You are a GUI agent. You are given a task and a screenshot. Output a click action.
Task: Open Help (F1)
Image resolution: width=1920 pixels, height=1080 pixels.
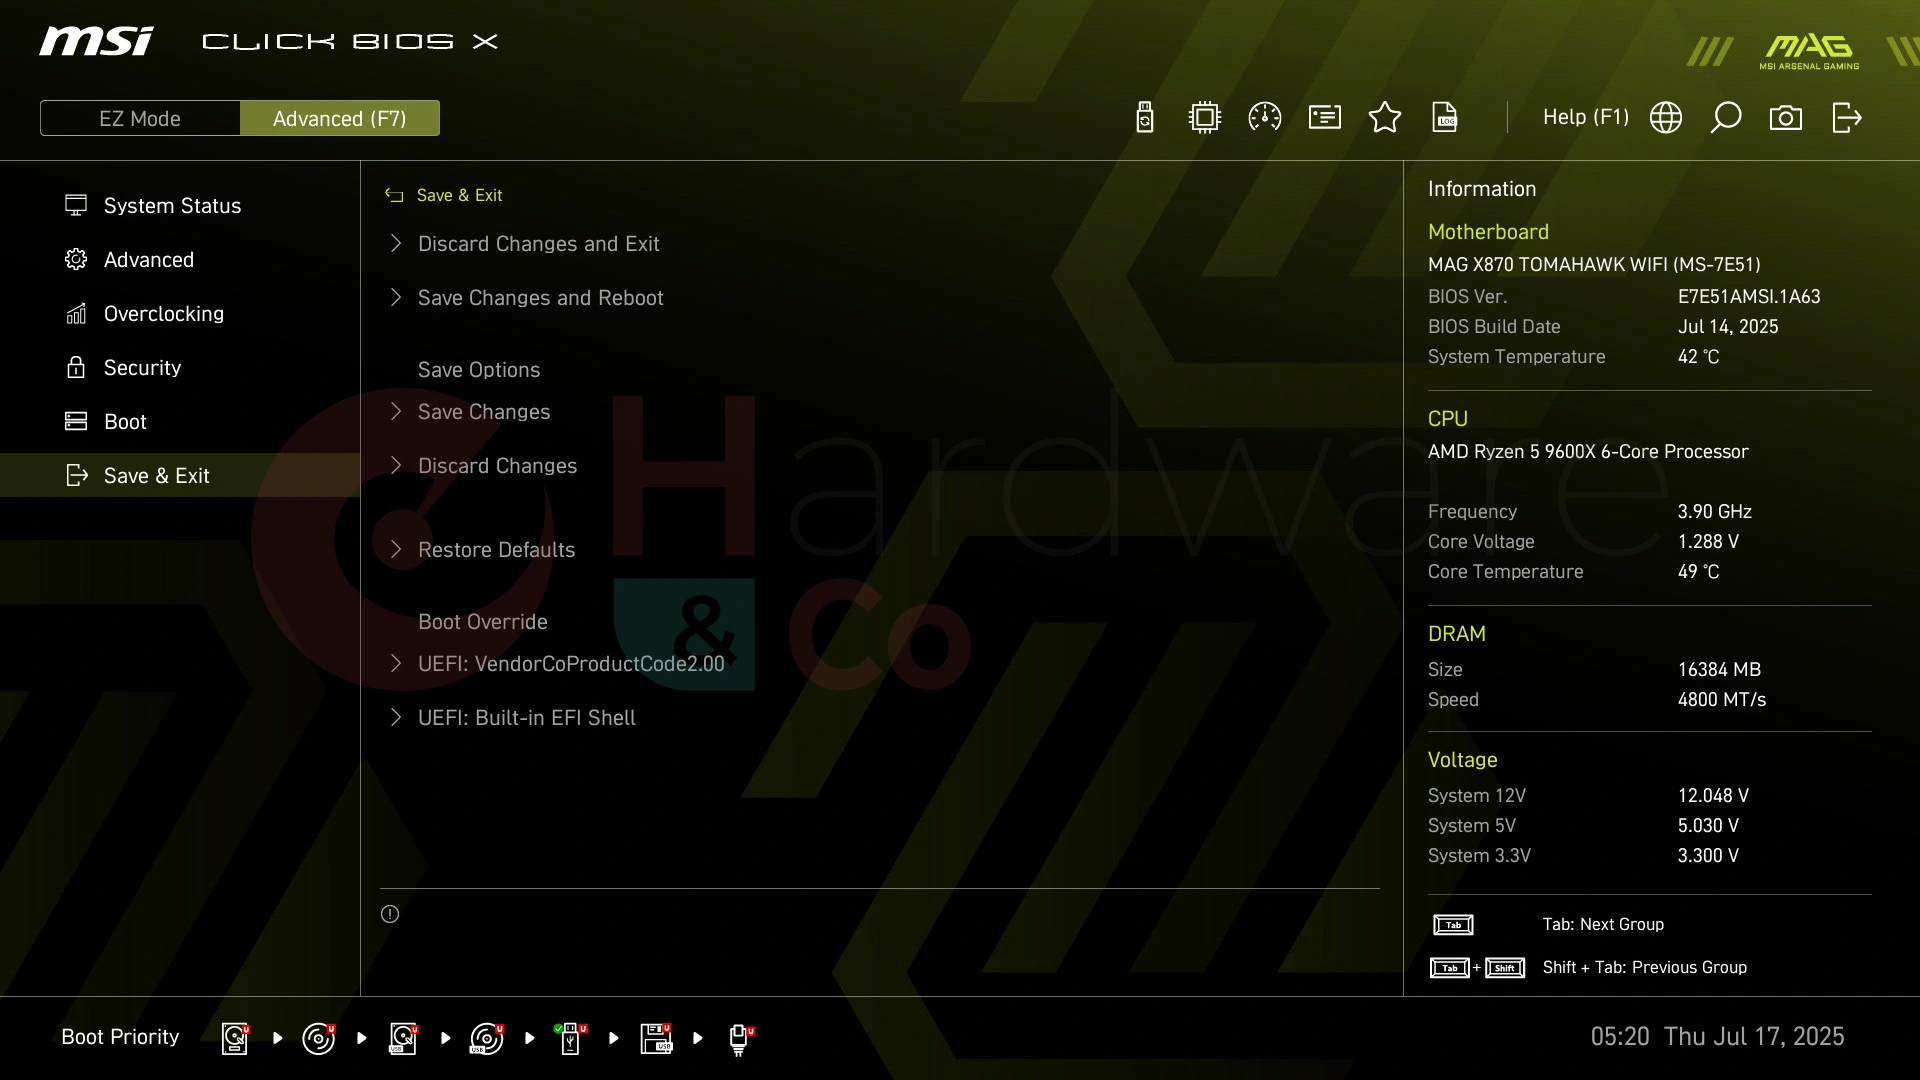[1586, 118]
